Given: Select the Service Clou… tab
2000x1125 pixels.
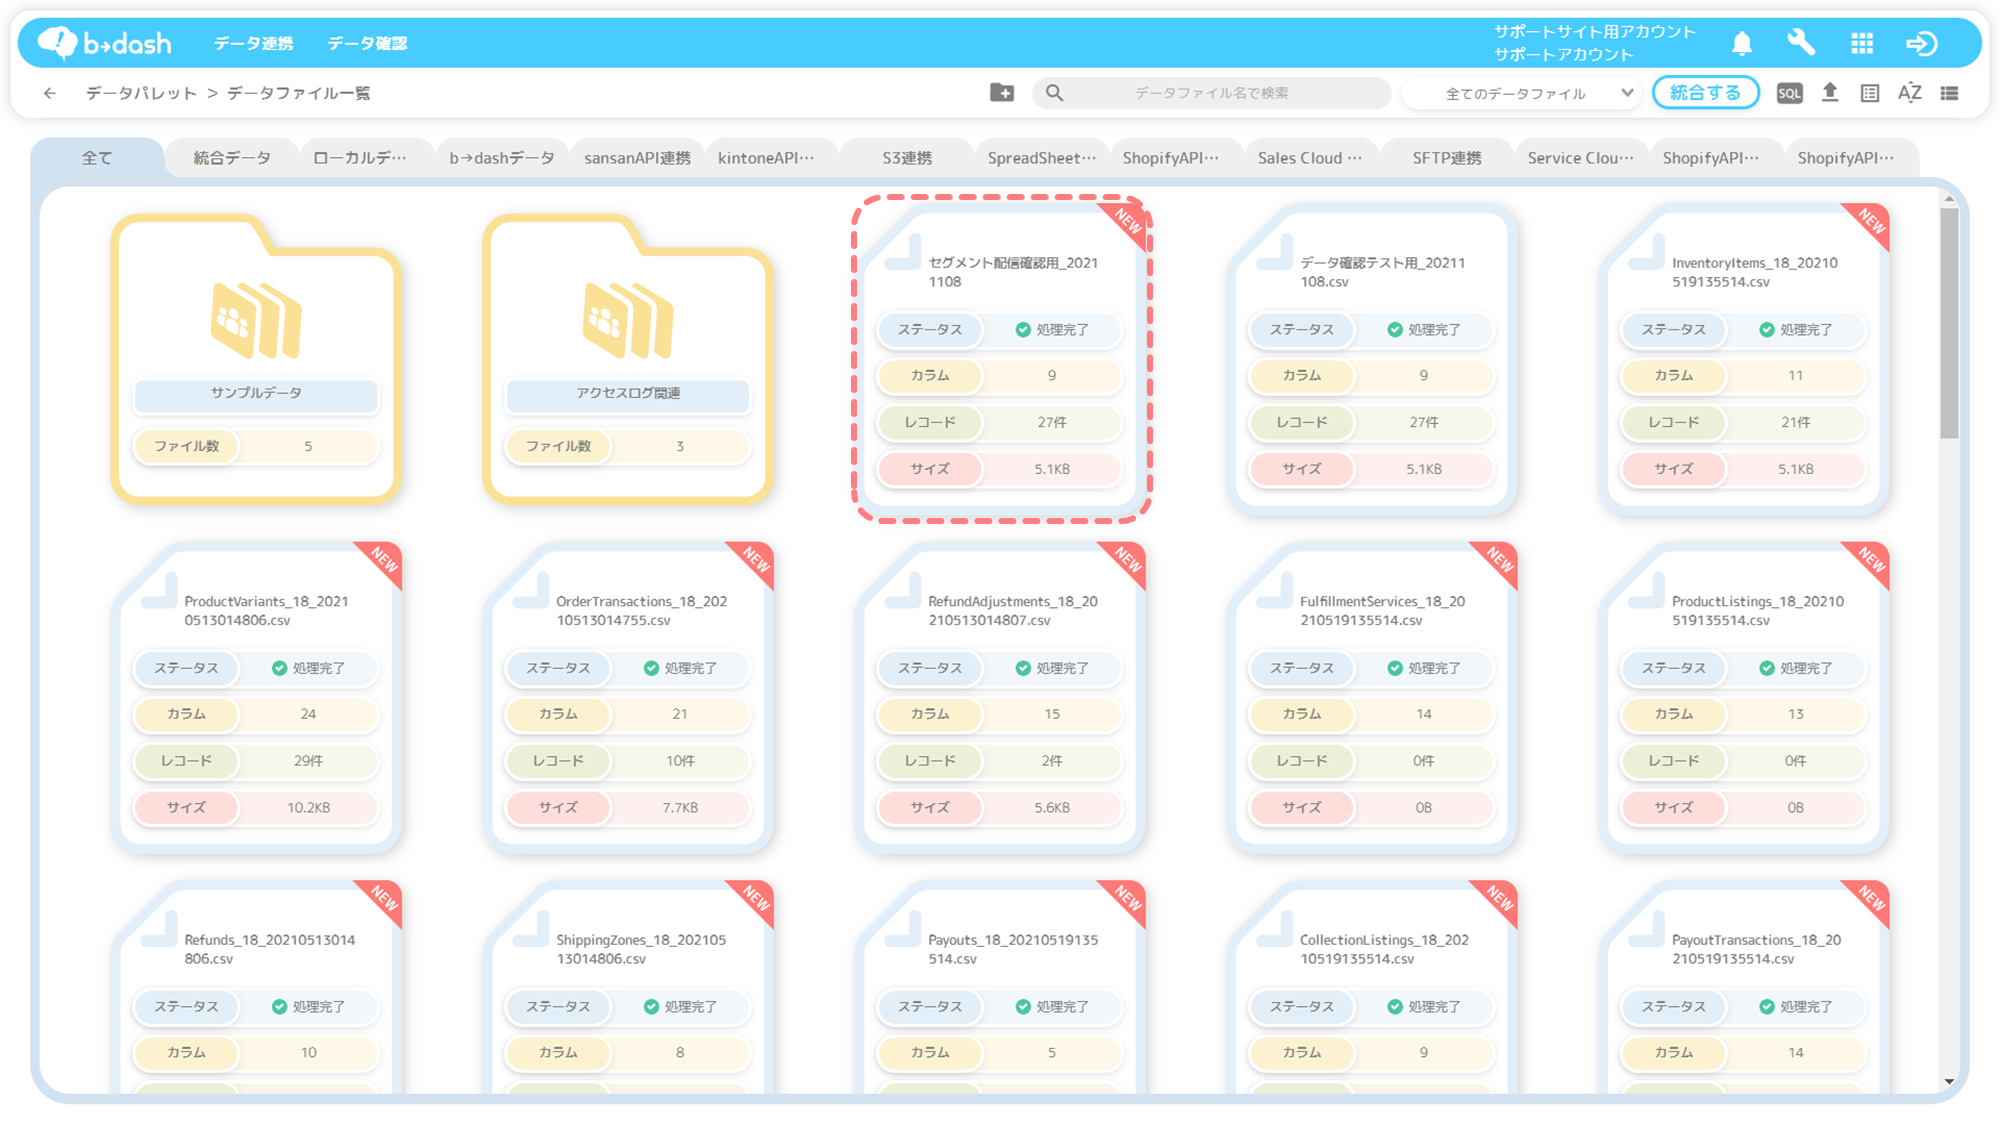Looking at the screenshot, I should click(1580, 158).
